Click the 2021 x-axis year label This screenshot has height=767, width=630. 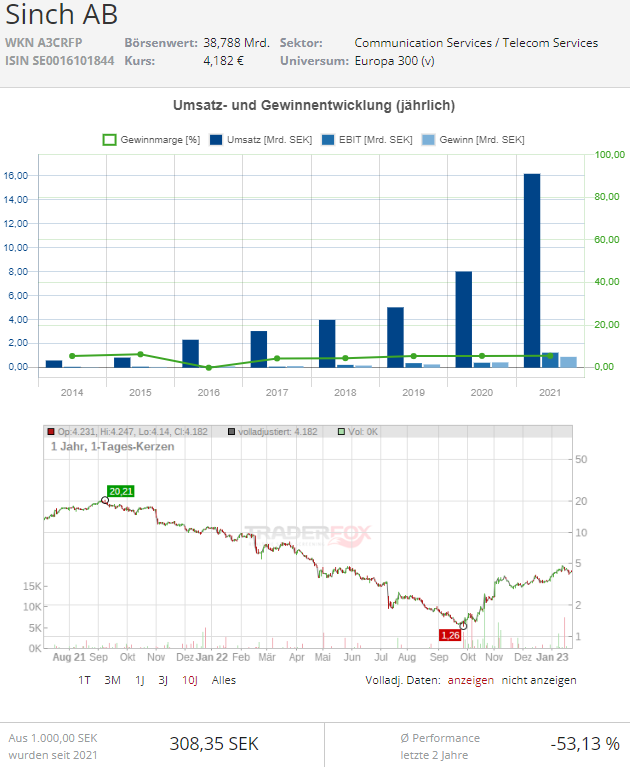tap(550, 392)
